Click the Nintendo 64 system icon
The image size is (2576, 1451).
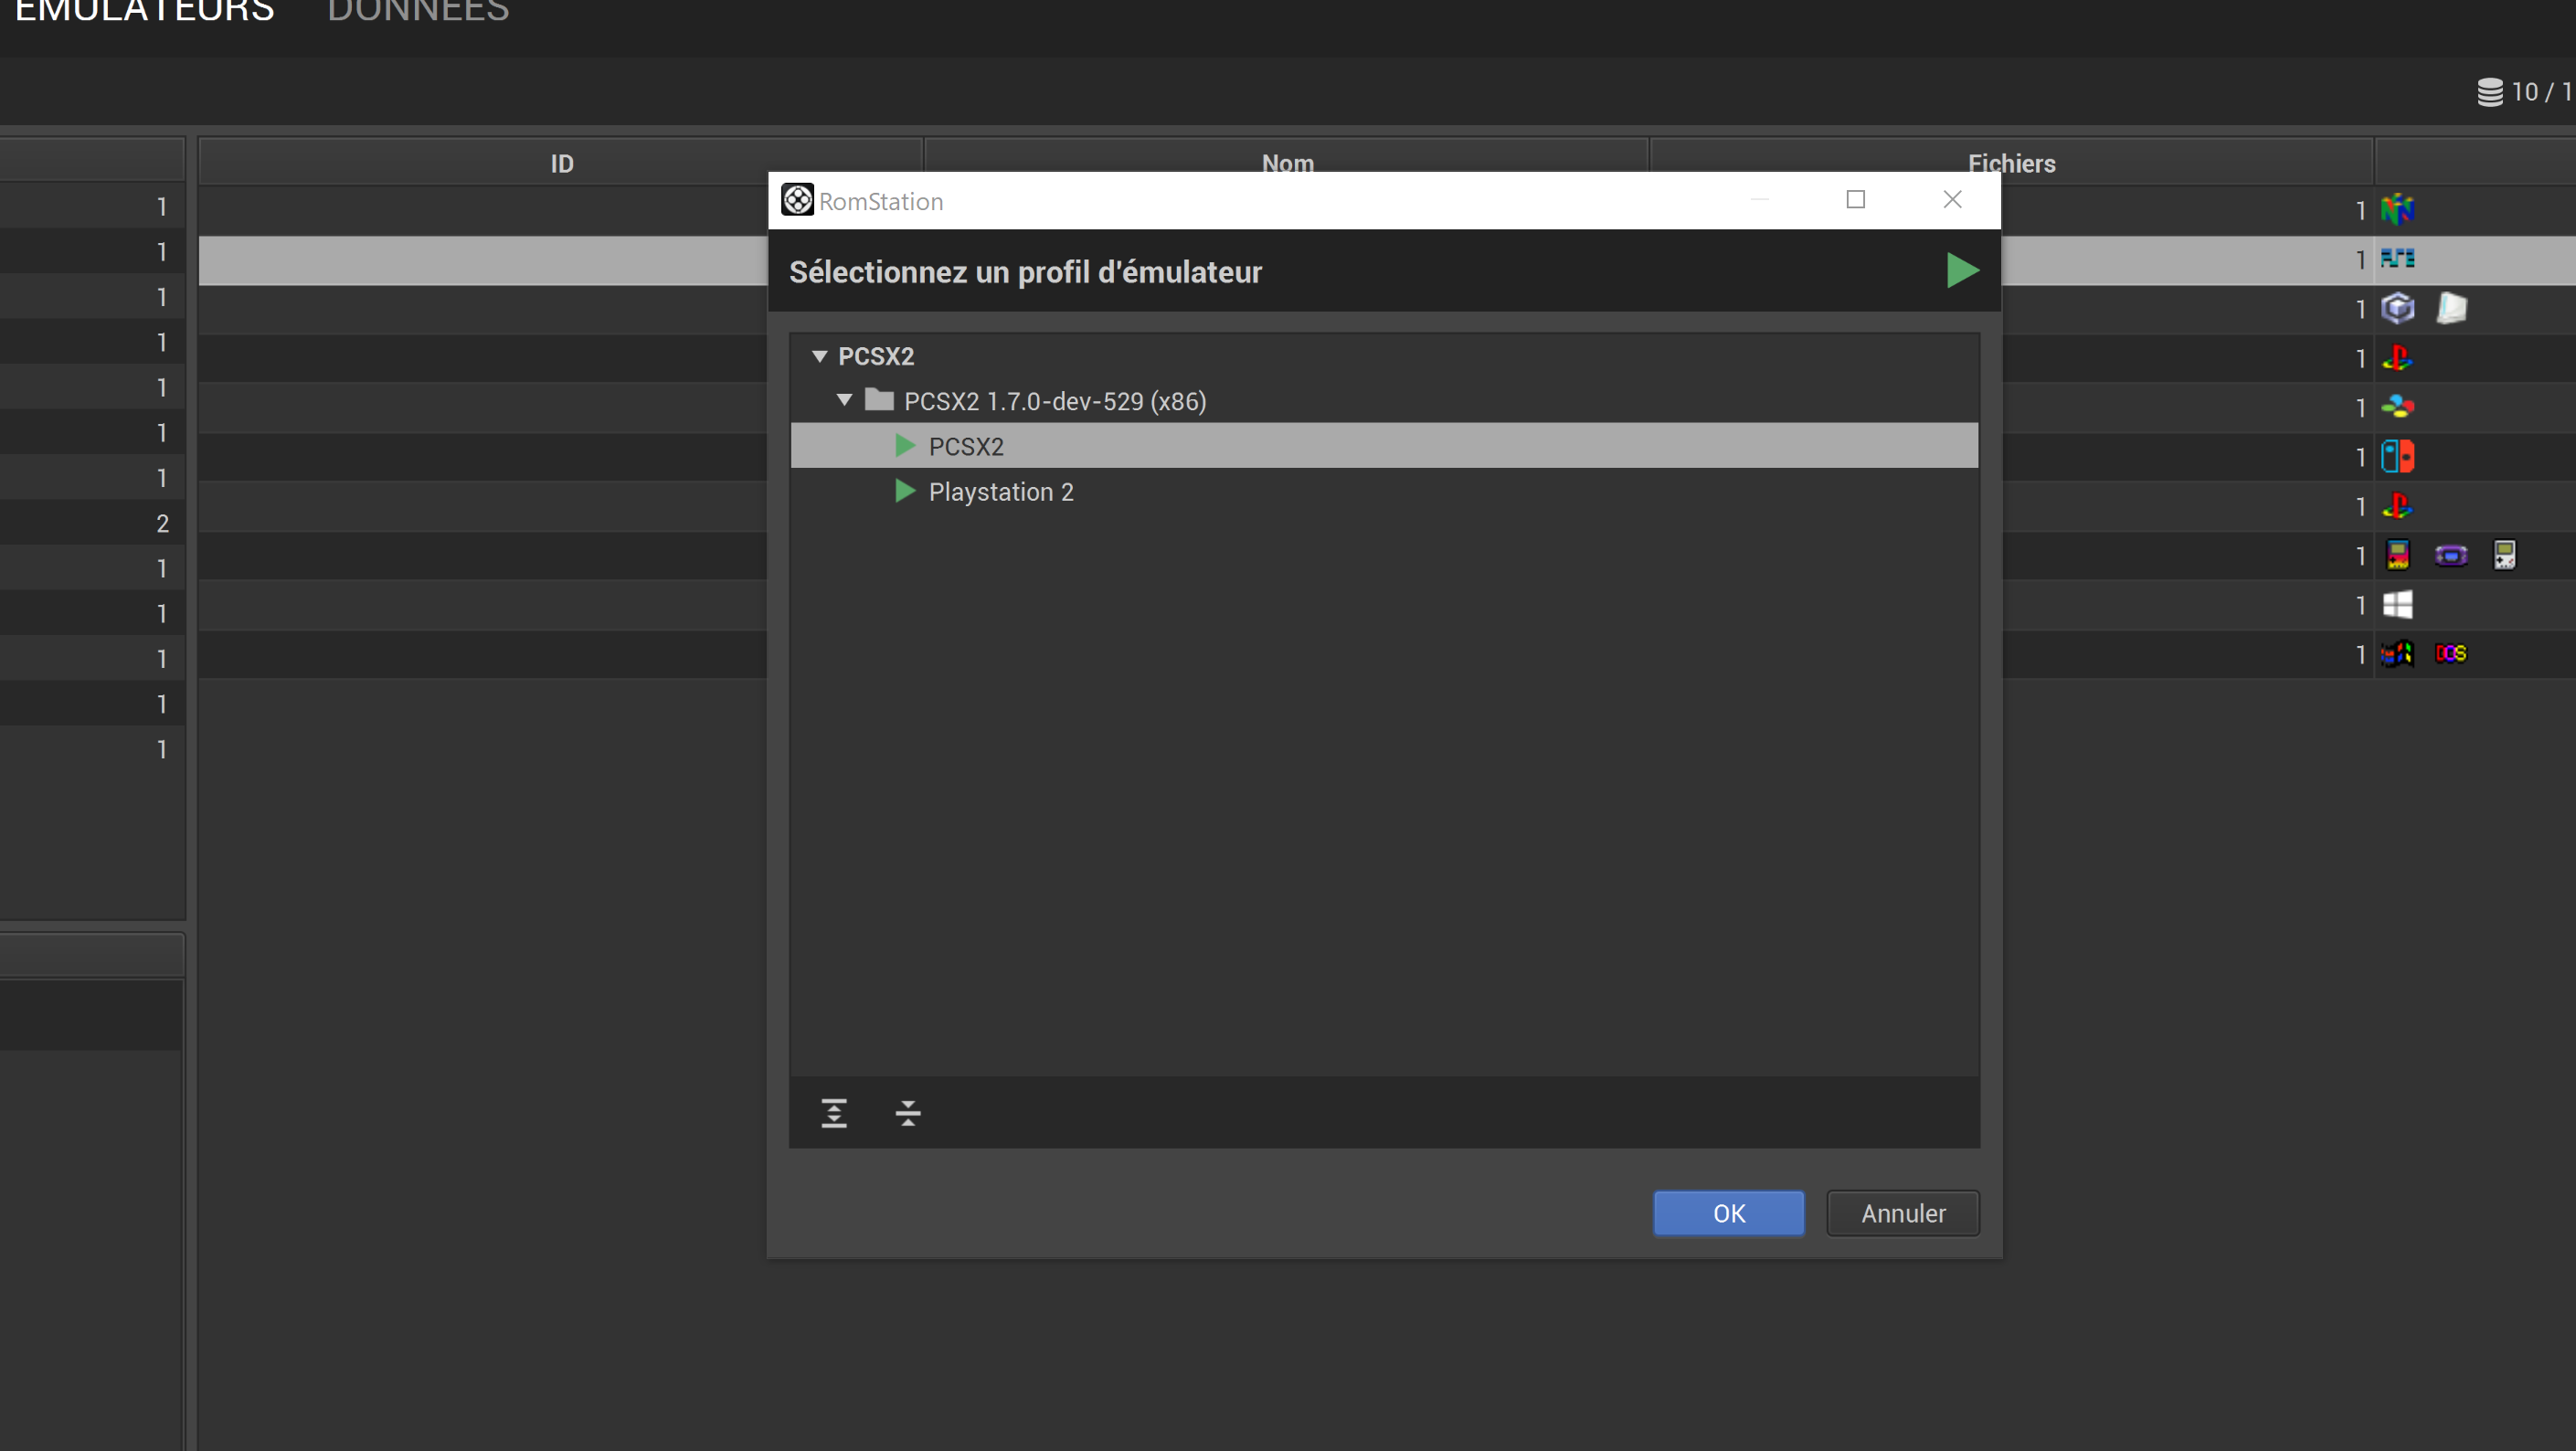pos(2397,210)
